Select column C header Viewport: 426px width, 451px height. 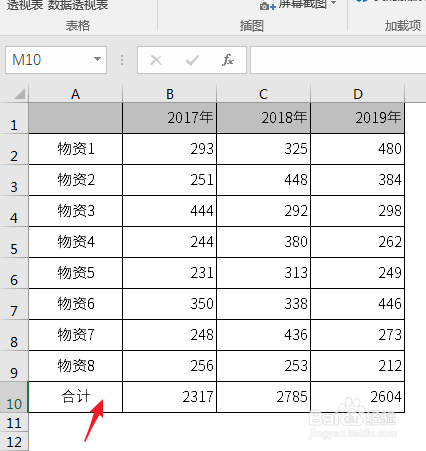pyautogui.click(x=264, y=94)
